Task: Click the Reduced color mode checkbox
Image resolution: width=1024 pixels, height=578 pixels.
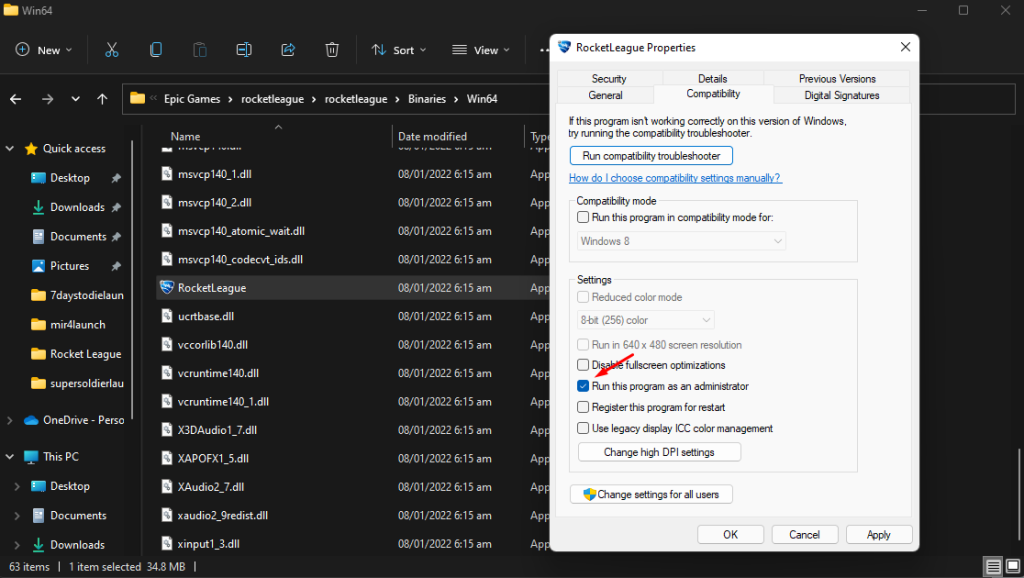Action: pos(583,297)
